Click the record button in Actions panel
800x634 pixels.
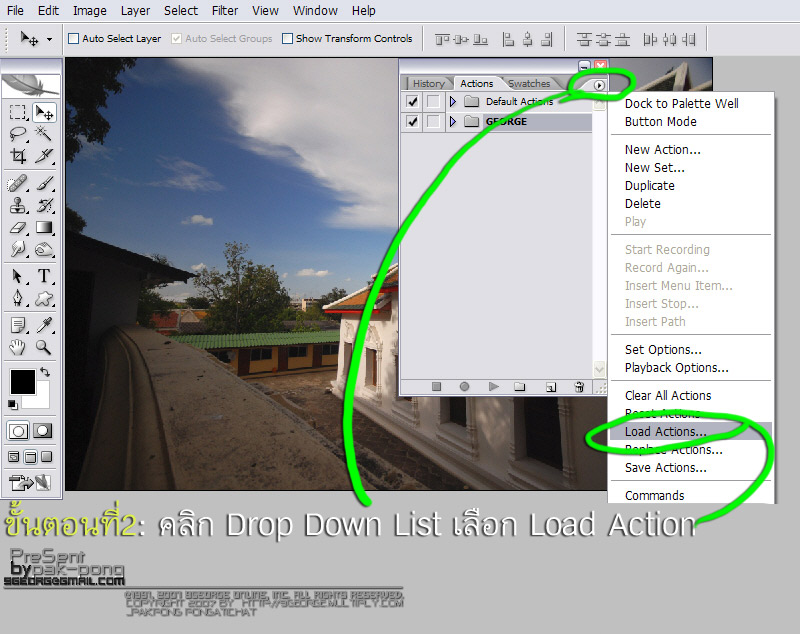464,387
